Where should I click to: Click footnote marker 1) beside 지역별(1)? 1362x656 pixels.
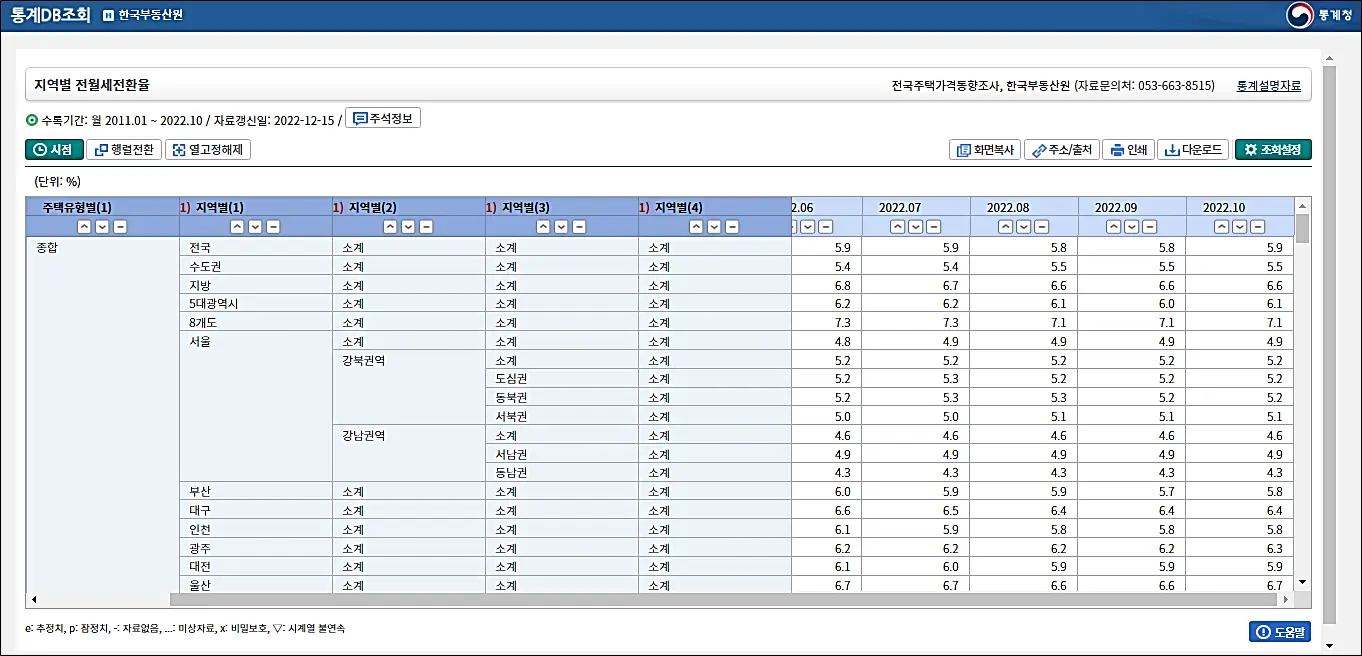[x=185, y=207]
